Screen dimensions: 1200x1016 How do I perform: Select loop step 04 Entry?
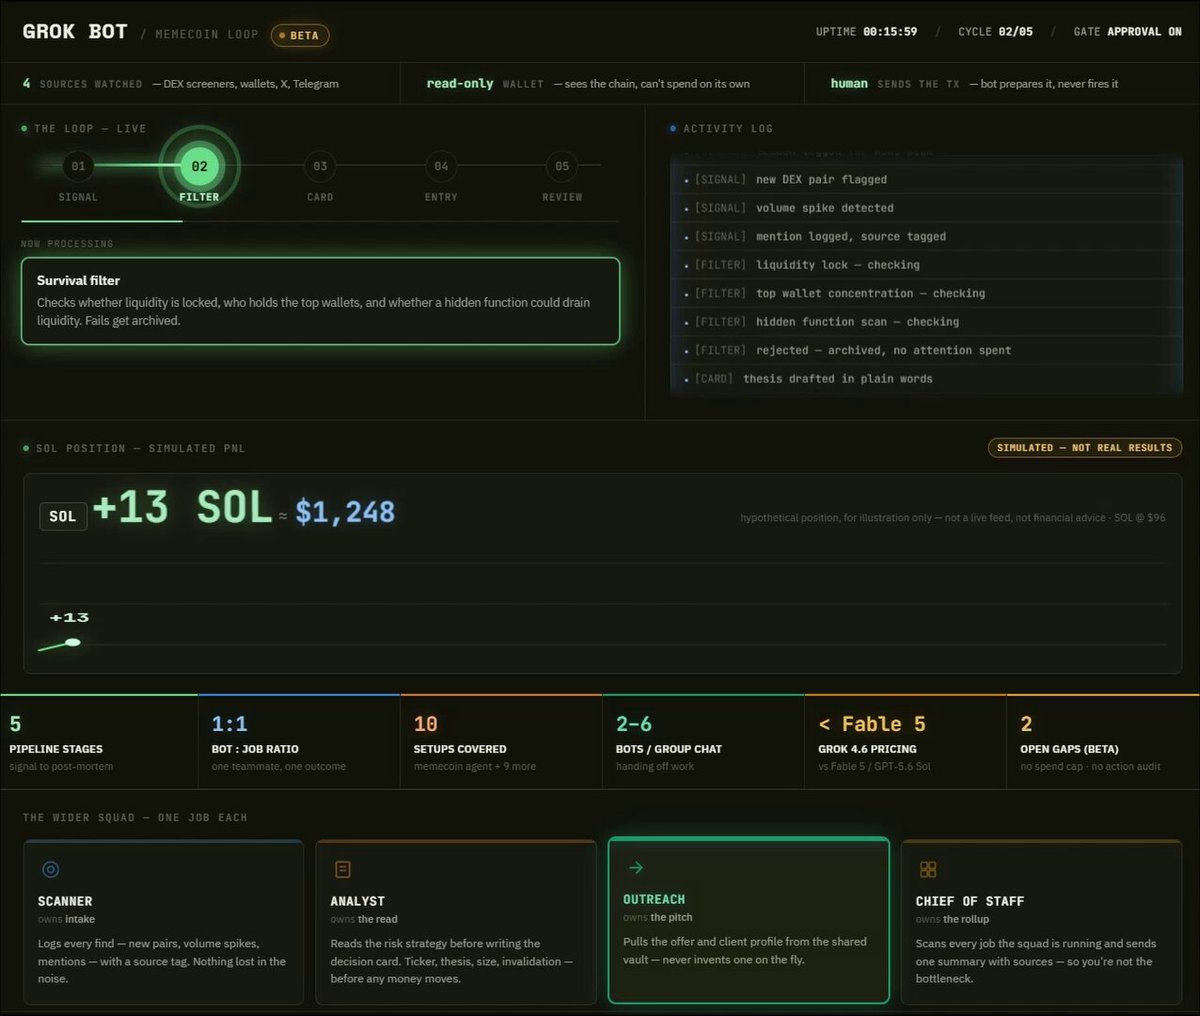441,166
